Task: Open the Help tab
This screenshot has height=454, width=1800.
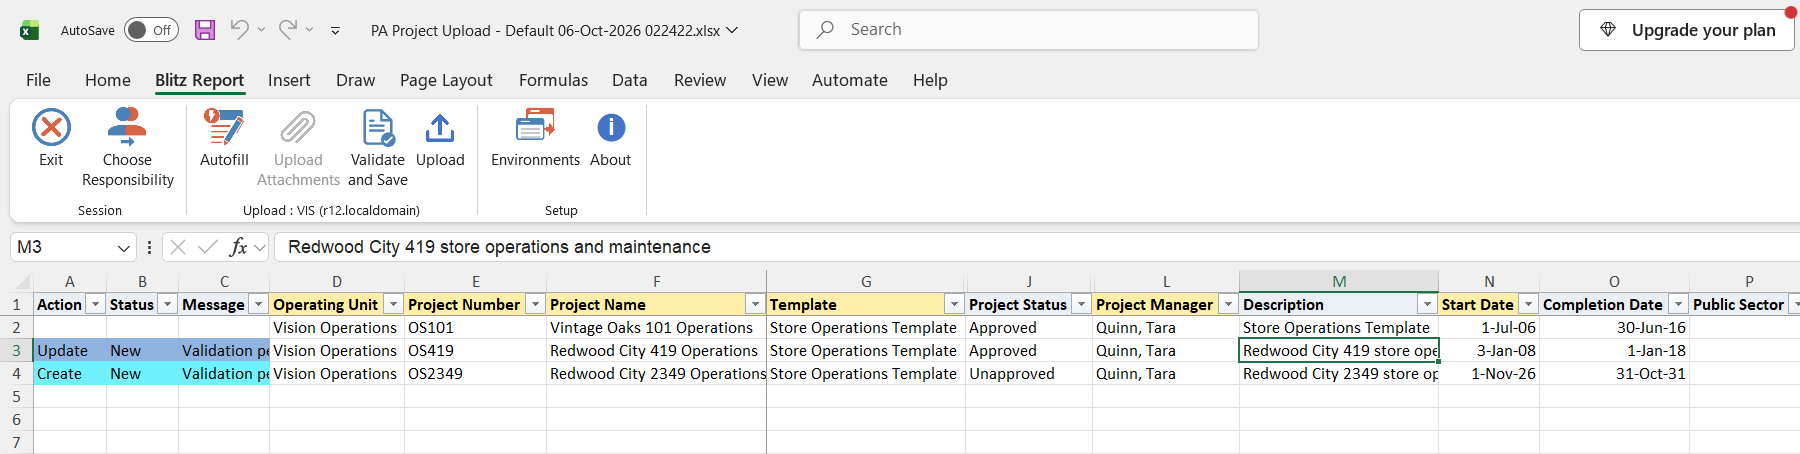Action: point(930,80)
